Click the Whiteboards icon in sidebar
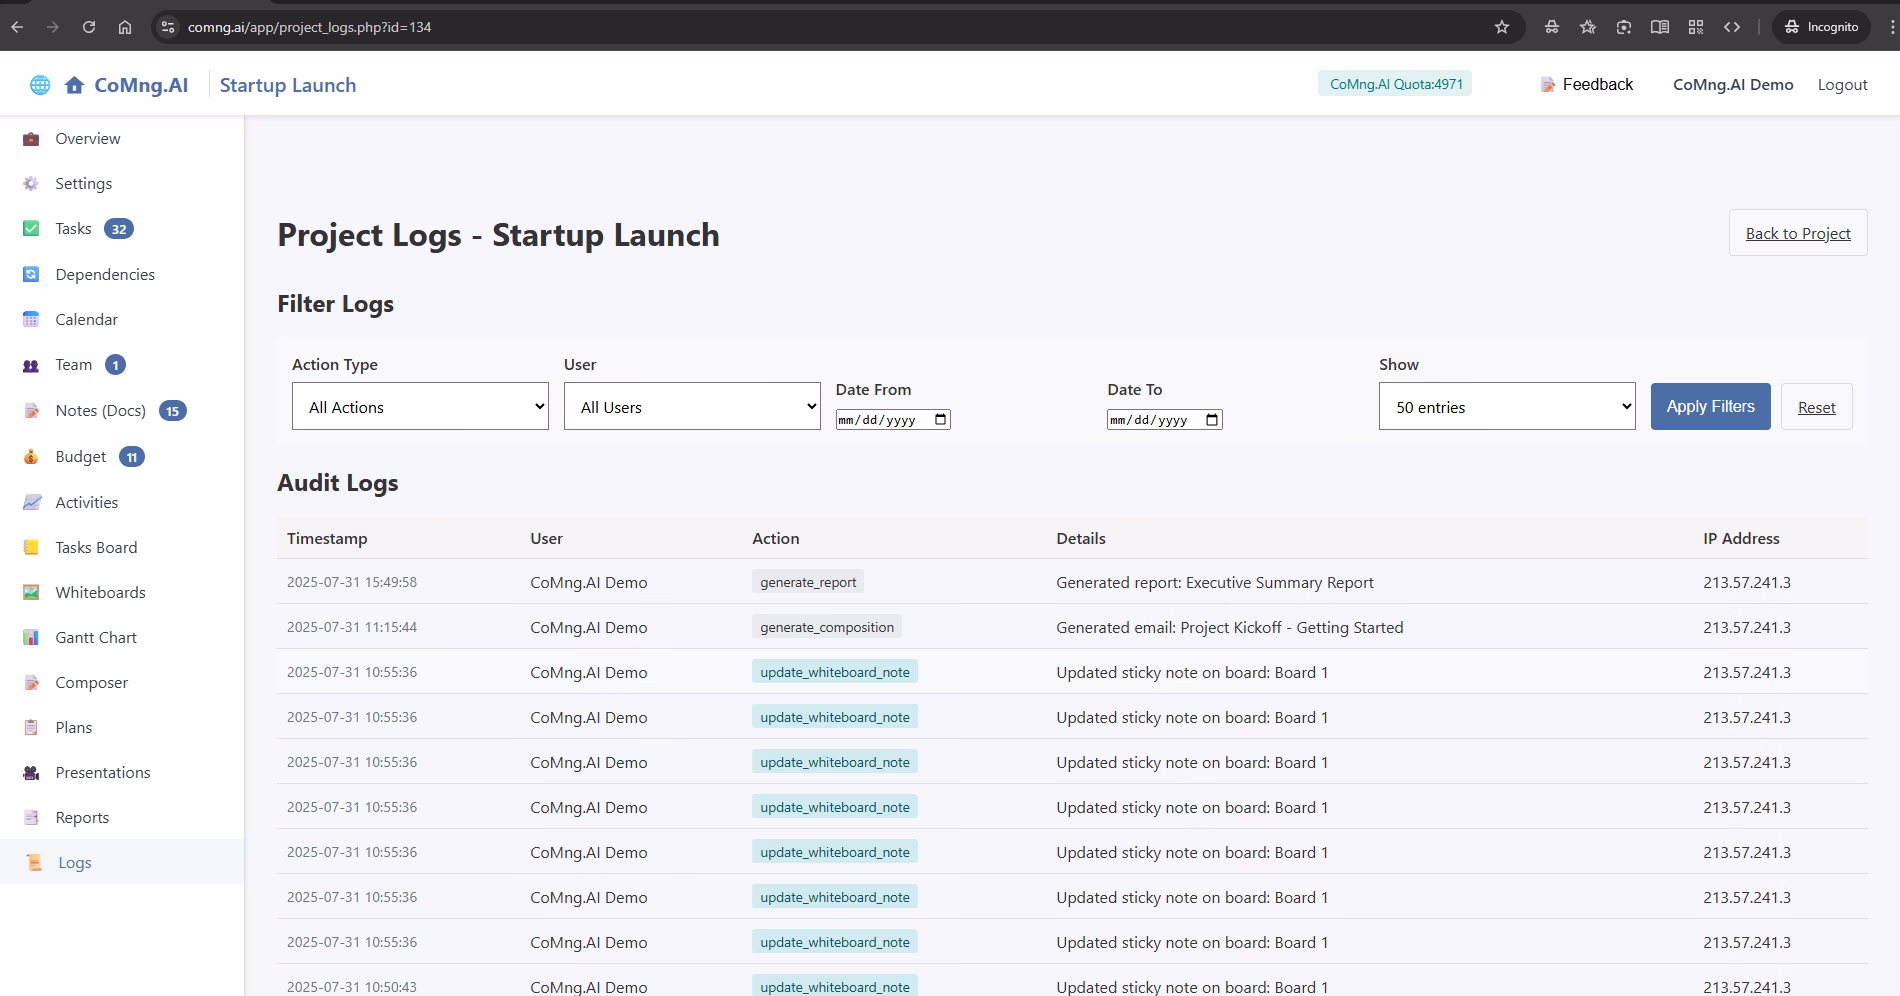1900x996 pixels. tap(31, 593)
